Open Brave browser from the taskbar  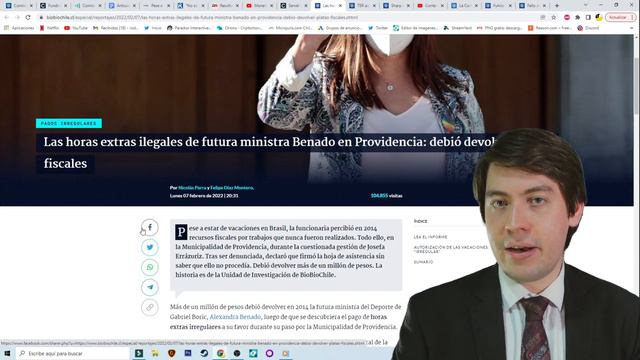point(171,353)
